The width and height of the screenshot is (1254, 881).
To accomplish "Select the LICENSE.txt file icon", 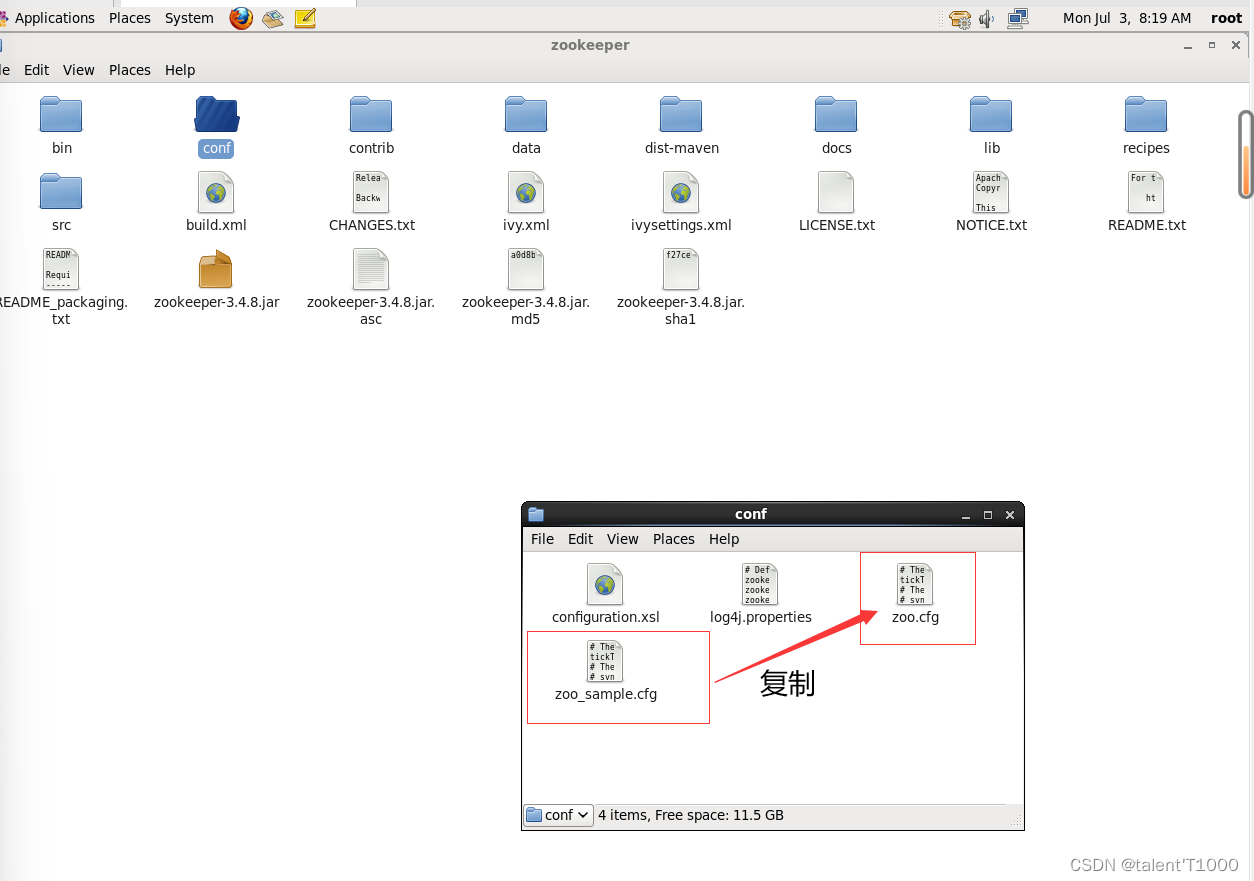I will coord(836,192).
